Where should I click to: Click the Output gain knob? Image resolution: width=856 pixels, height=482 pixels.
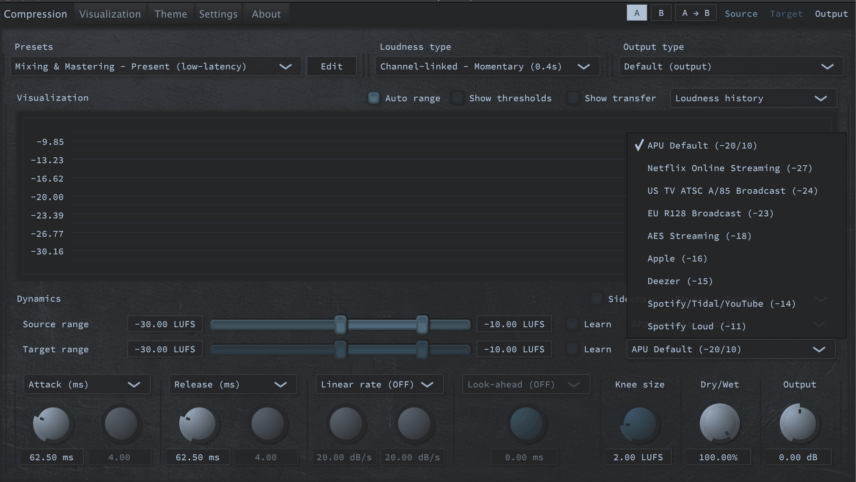tap(798, 423)
